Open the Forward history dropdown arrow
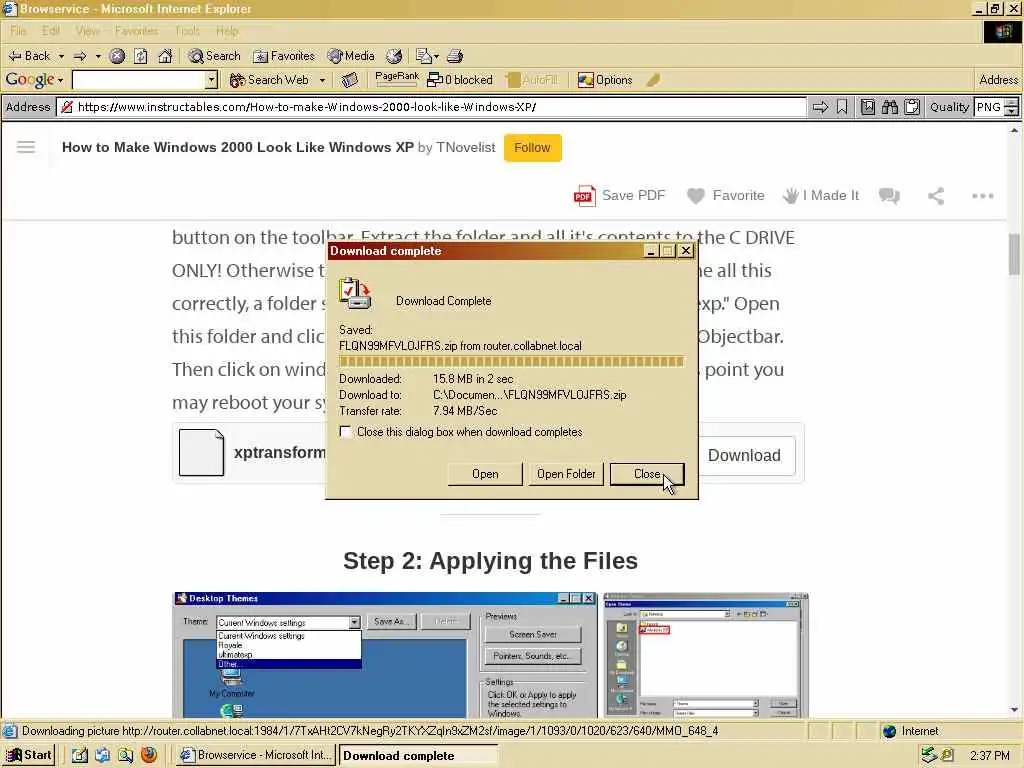Image resolution: width=1024 pixels, height=768 pixels. [98, 56]
